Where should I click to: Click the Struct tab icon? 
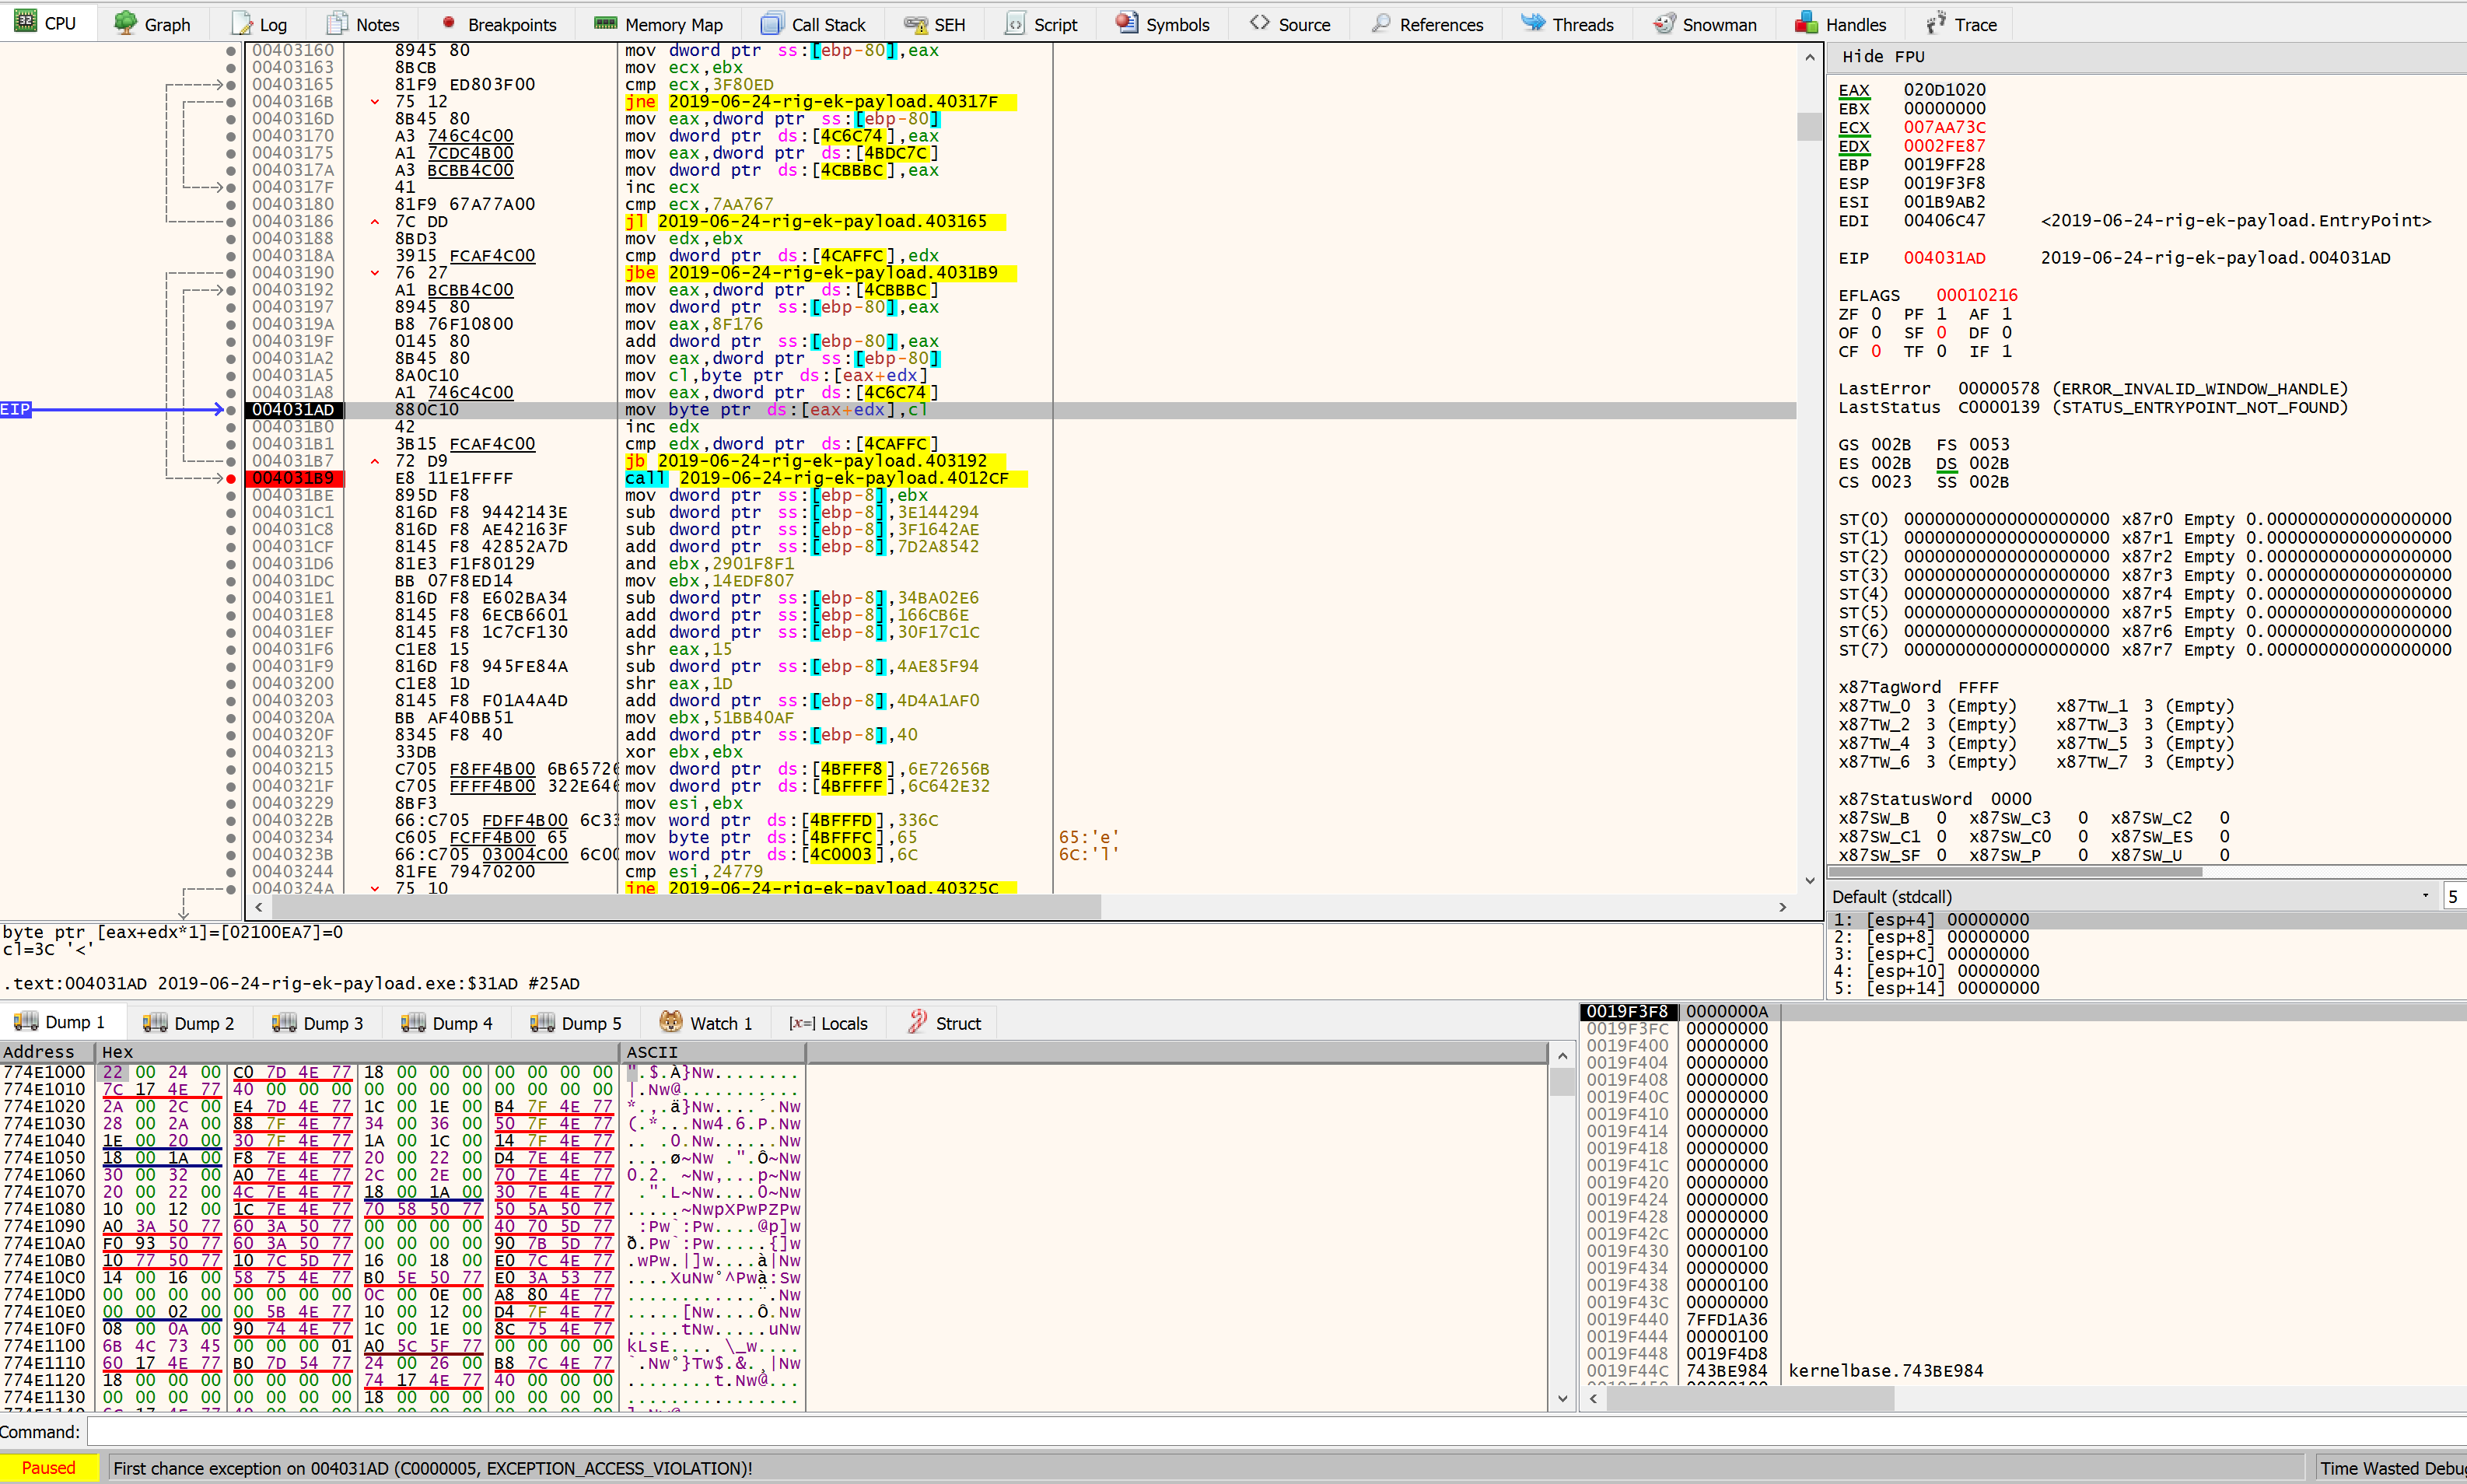click(x=917, y=1022)
